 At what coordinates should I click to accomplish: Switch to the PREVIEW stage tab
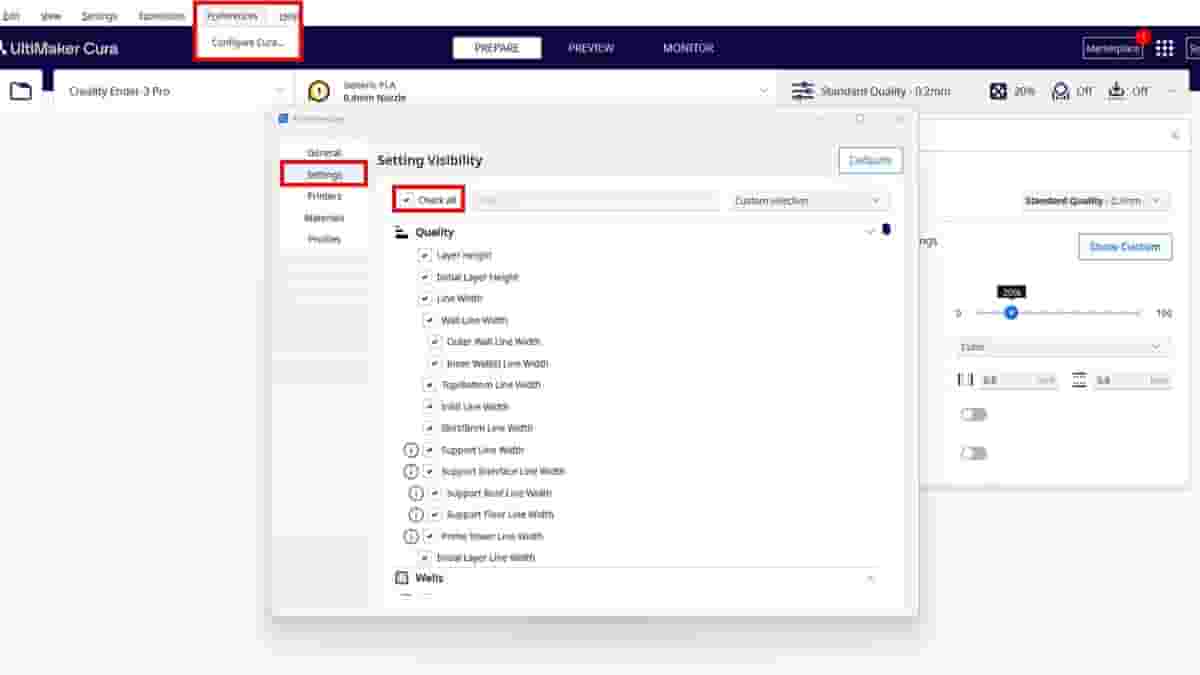click(591, 48)
